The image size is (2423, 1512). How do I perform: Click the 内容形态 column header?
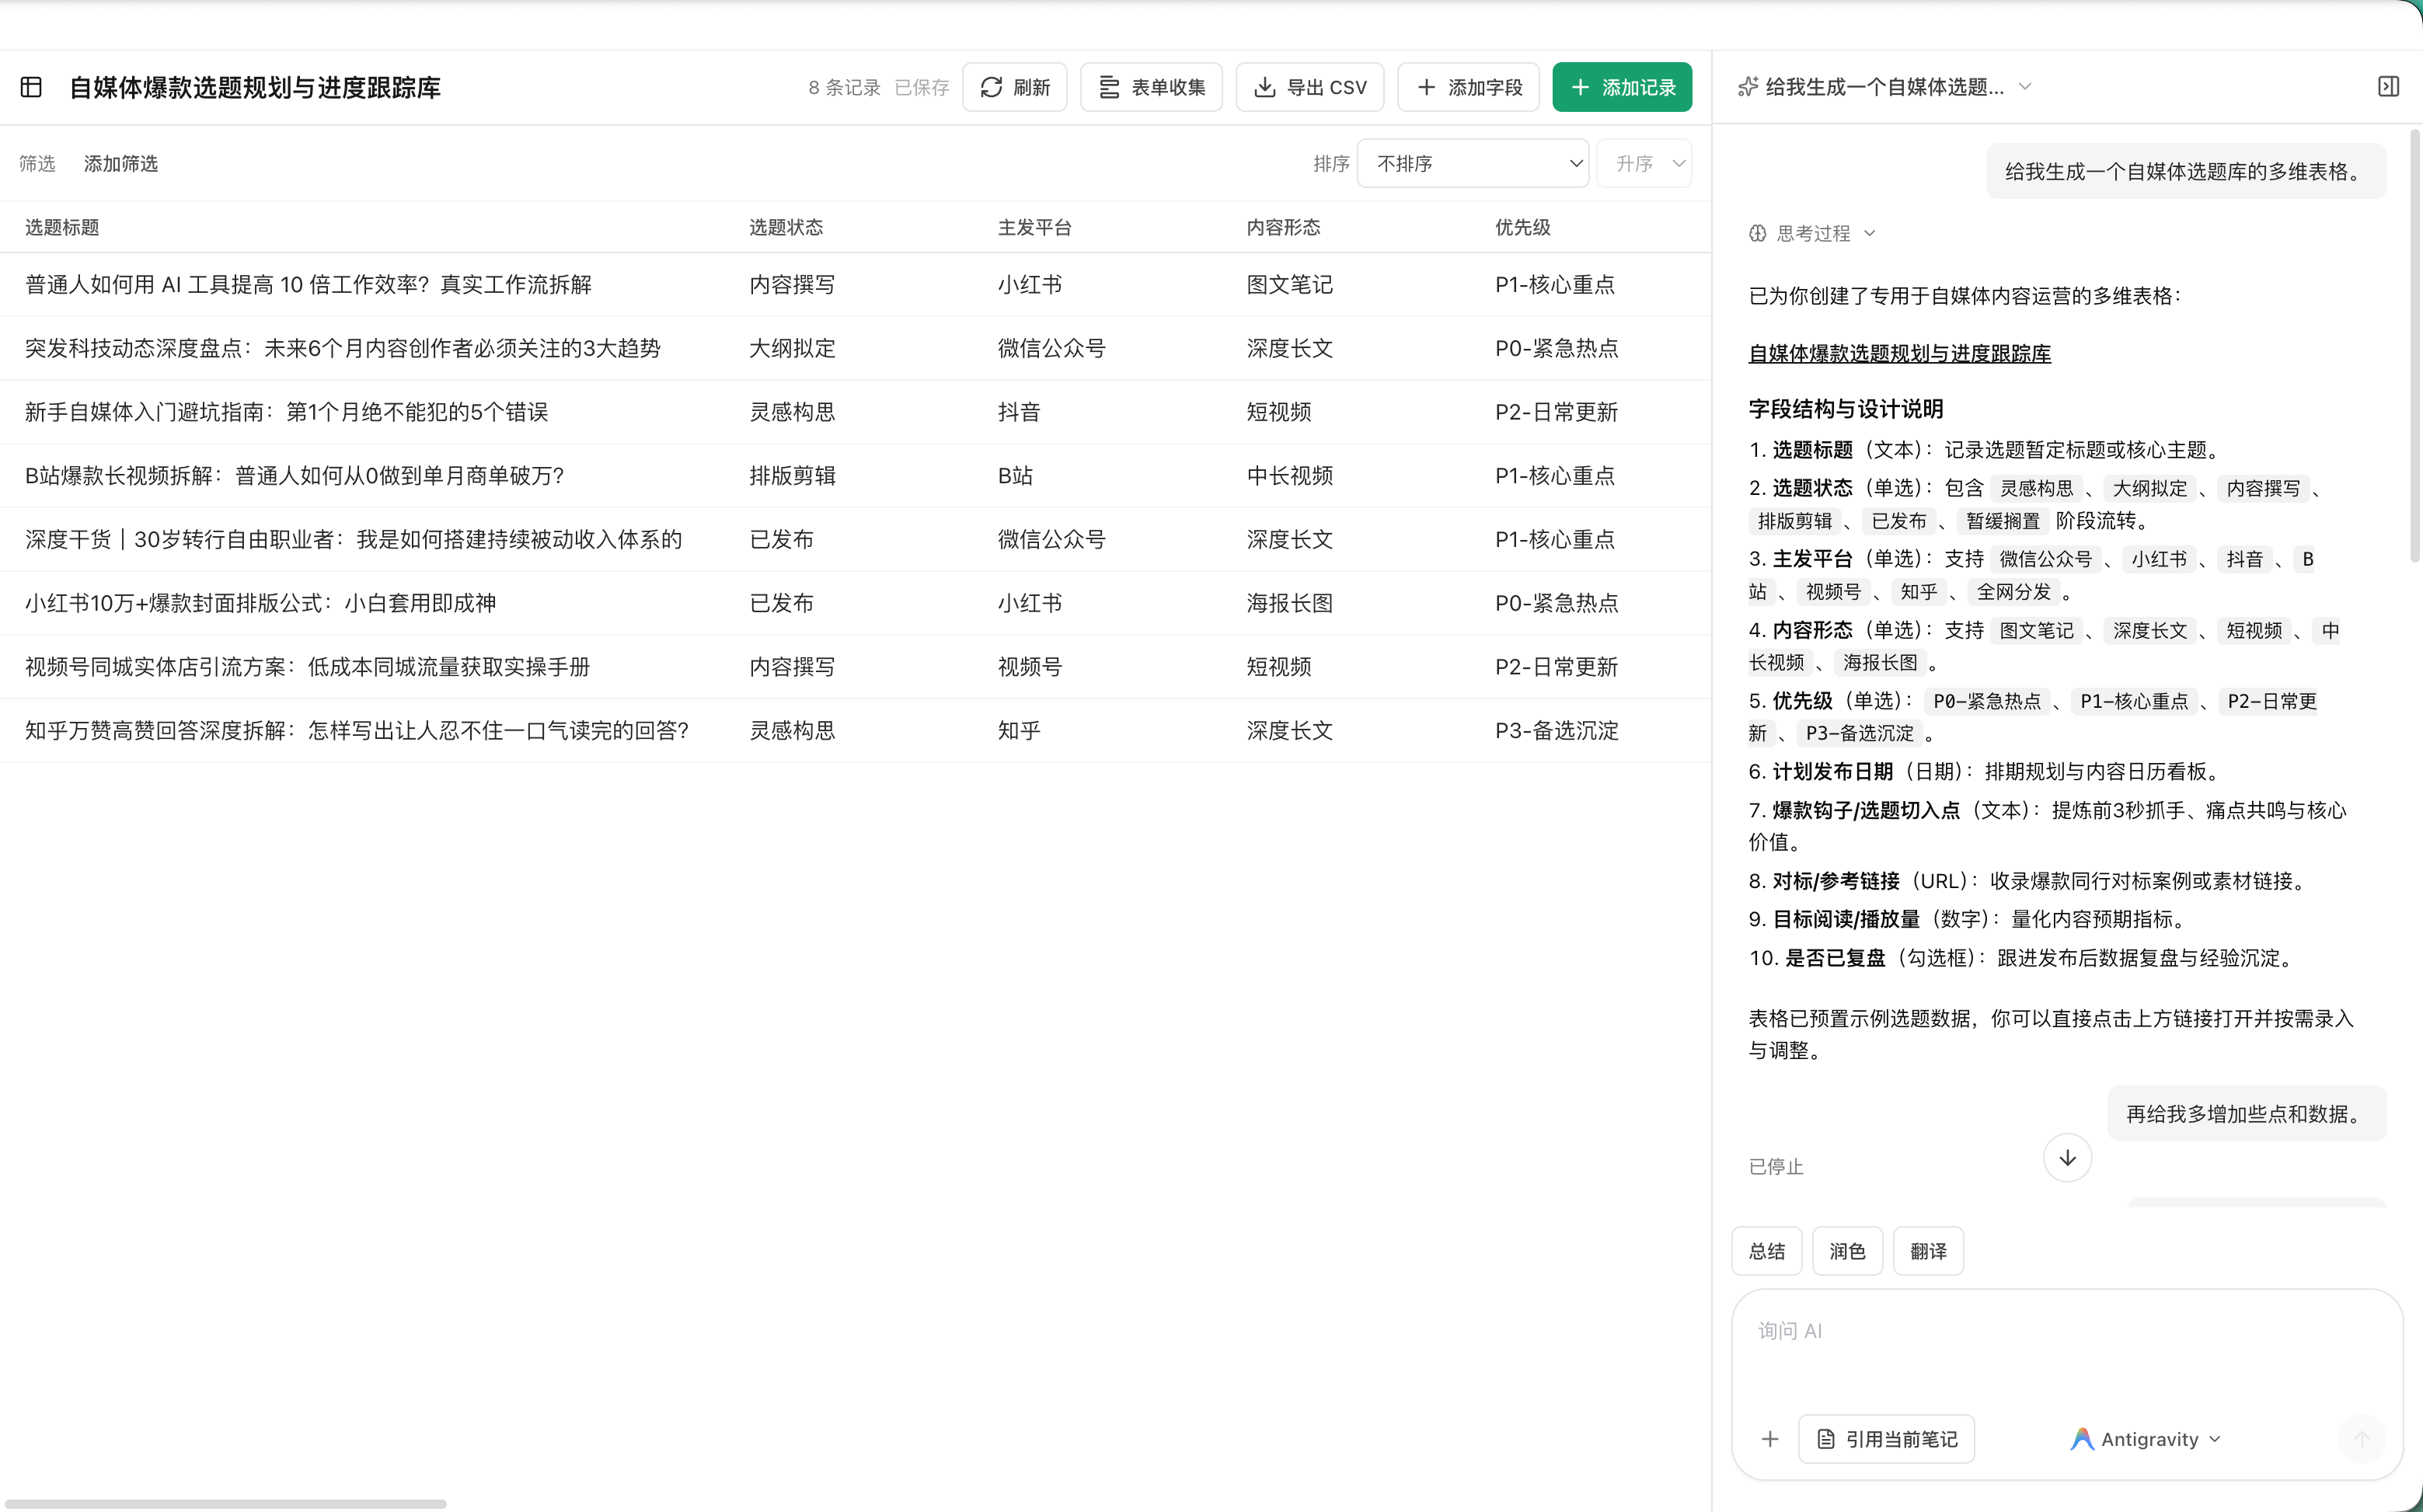[1283, 227]
